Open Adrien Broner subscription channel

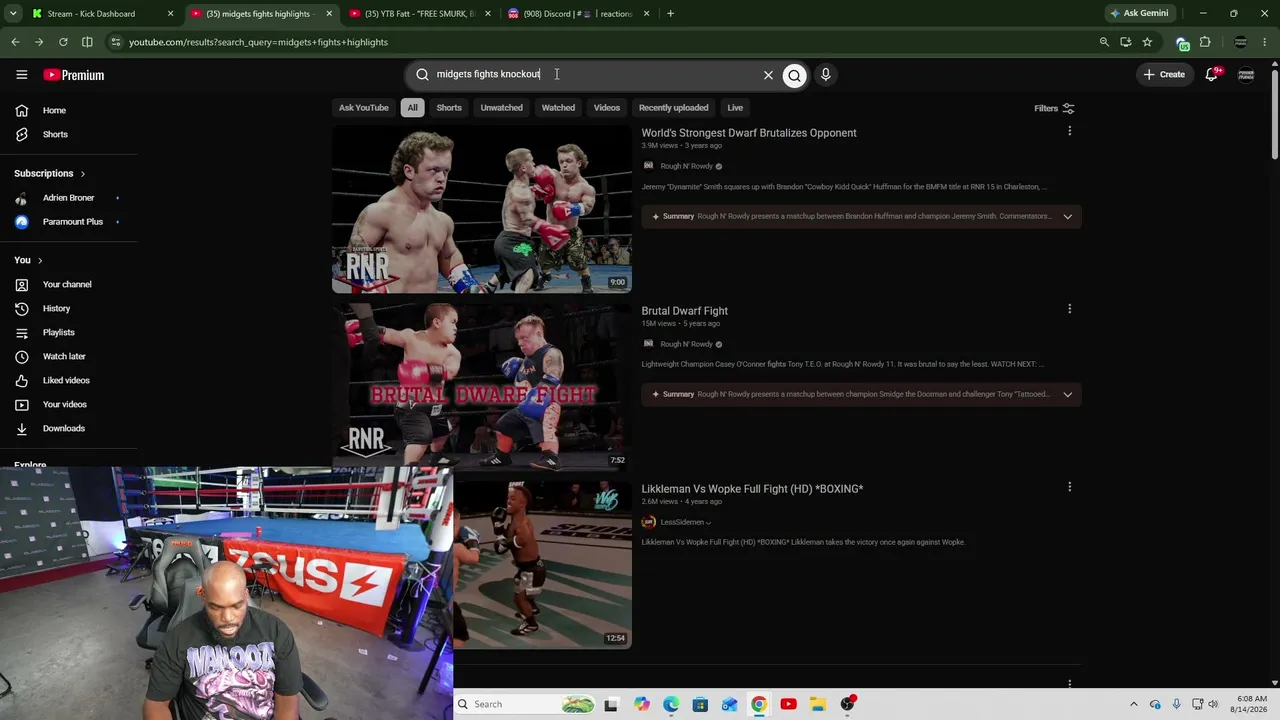point(69,198)
